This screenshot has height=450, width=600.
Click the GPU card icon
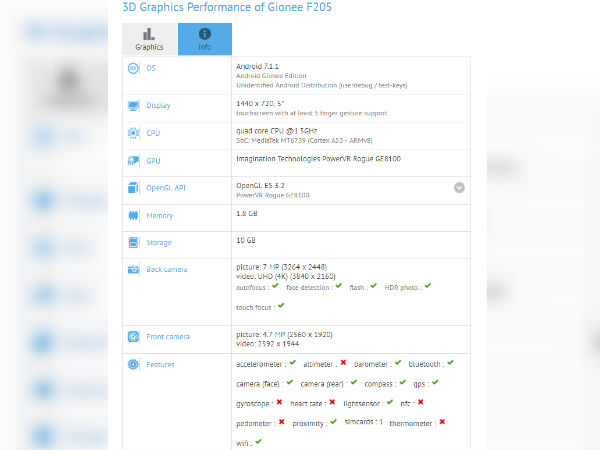coord(134,161)
